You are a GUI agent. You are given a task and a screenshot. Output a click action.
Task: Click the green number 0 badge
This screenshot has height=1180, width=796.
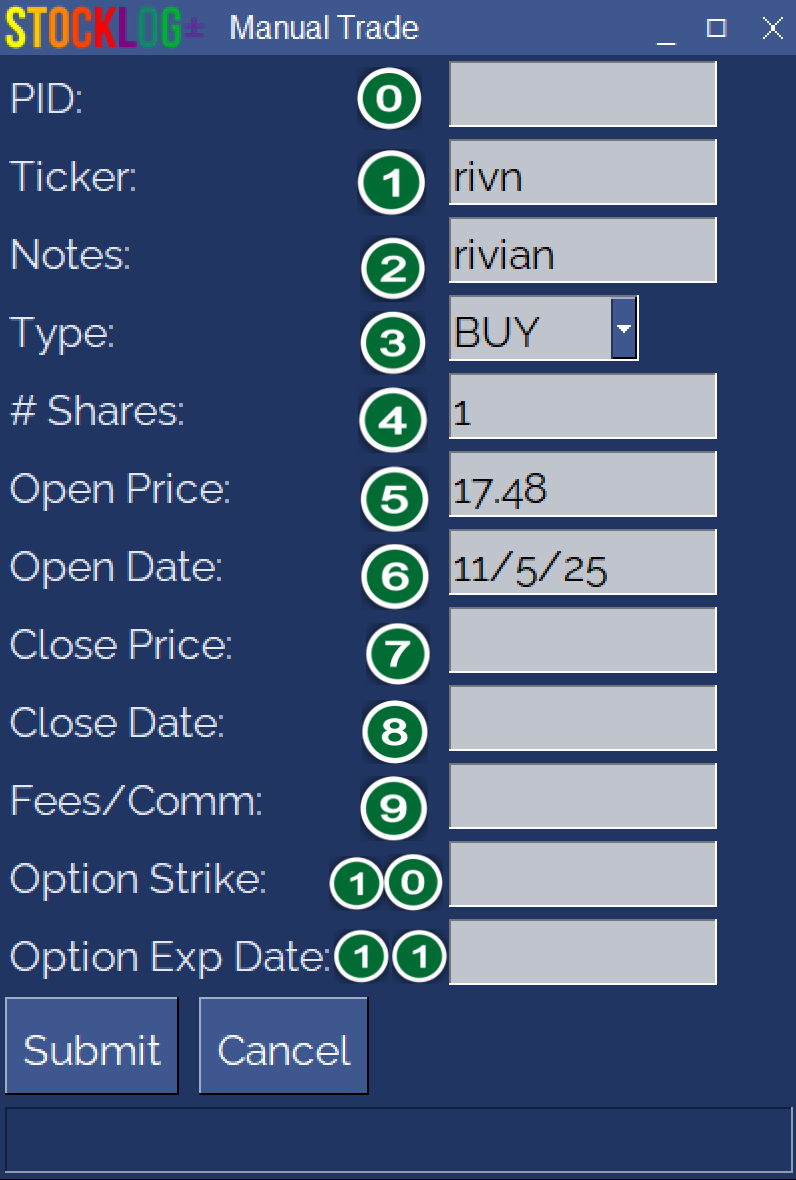(389, 98)
